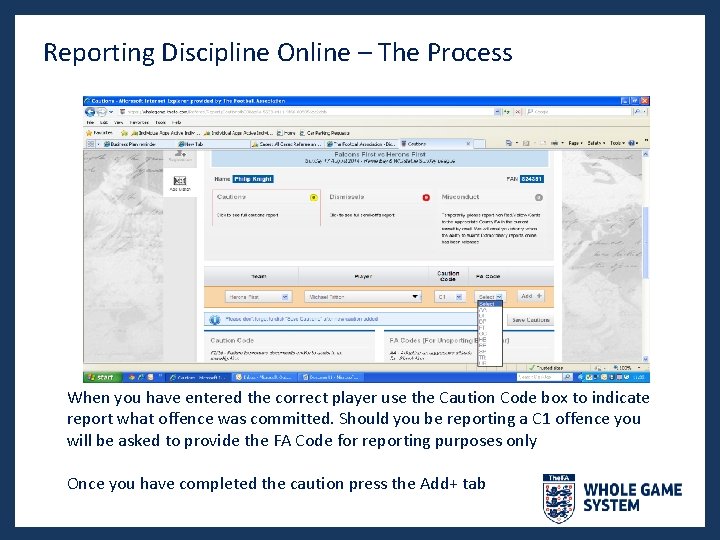
Task: Open the View menu
Action: click(x=118, y=123)
